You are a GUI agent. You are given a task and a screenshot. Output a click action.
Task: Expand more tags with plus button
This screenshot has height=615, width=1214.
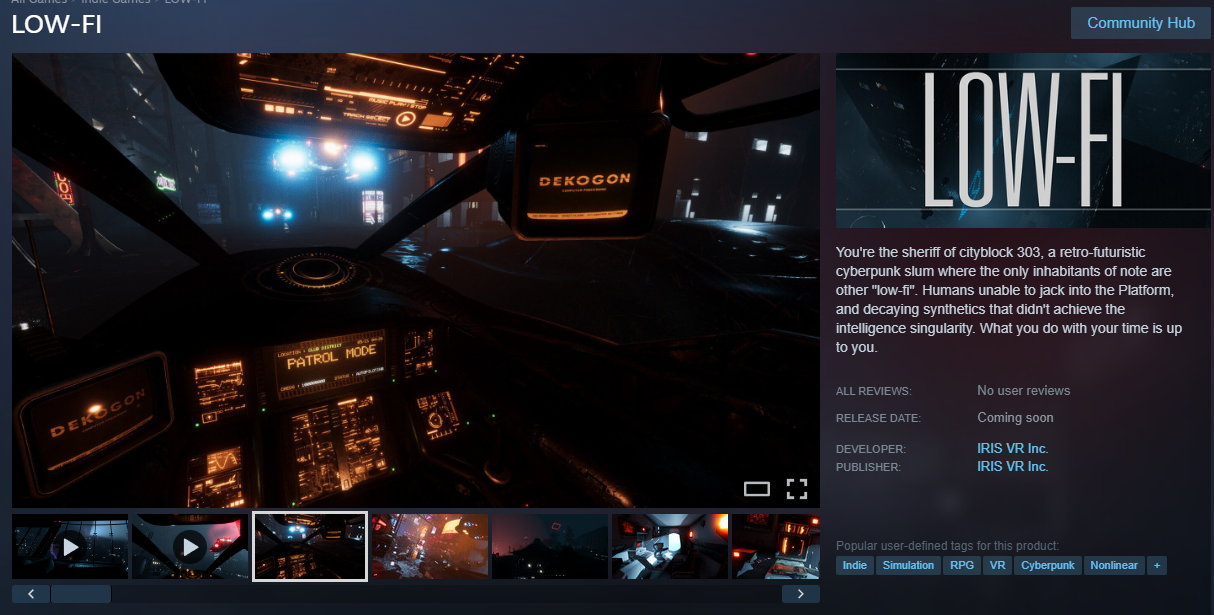click(1157, 565)
